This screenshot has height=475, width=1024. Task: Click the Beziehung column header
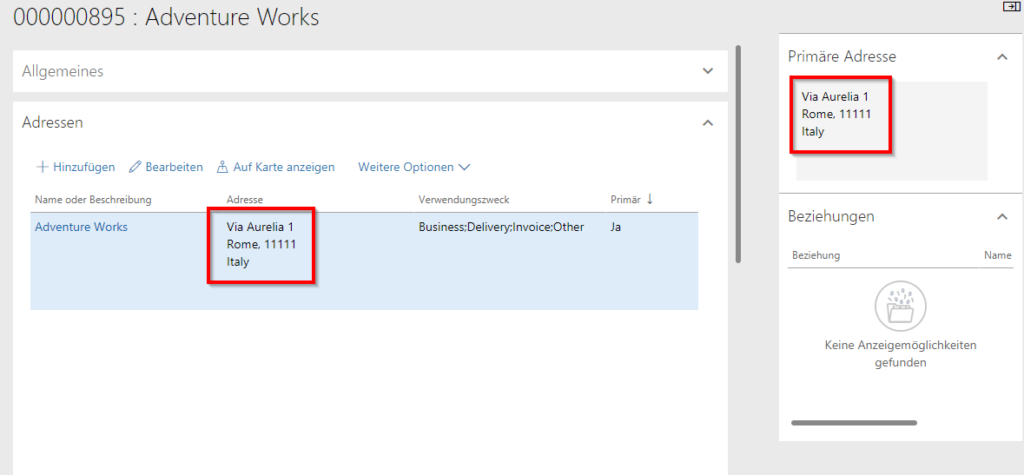816,256
